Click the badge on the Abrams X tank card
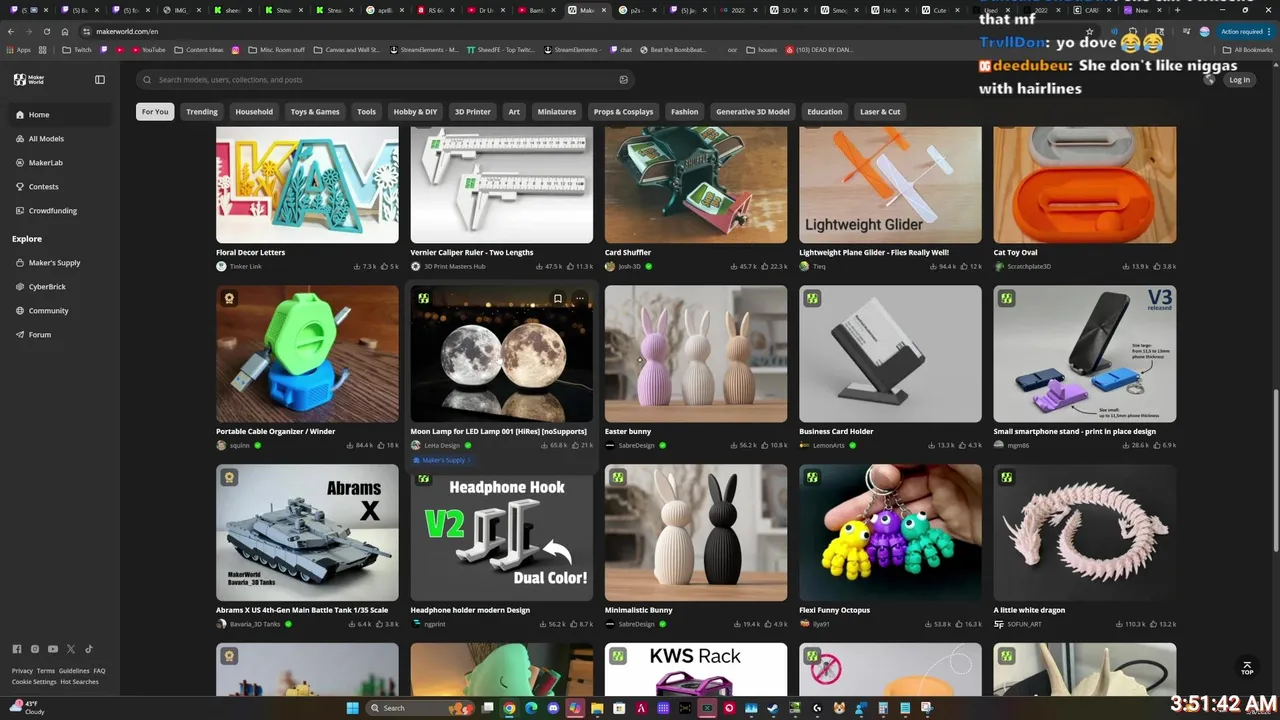Image resolution: width=1280 pixels, height=720 pixels. coord(229,477)
